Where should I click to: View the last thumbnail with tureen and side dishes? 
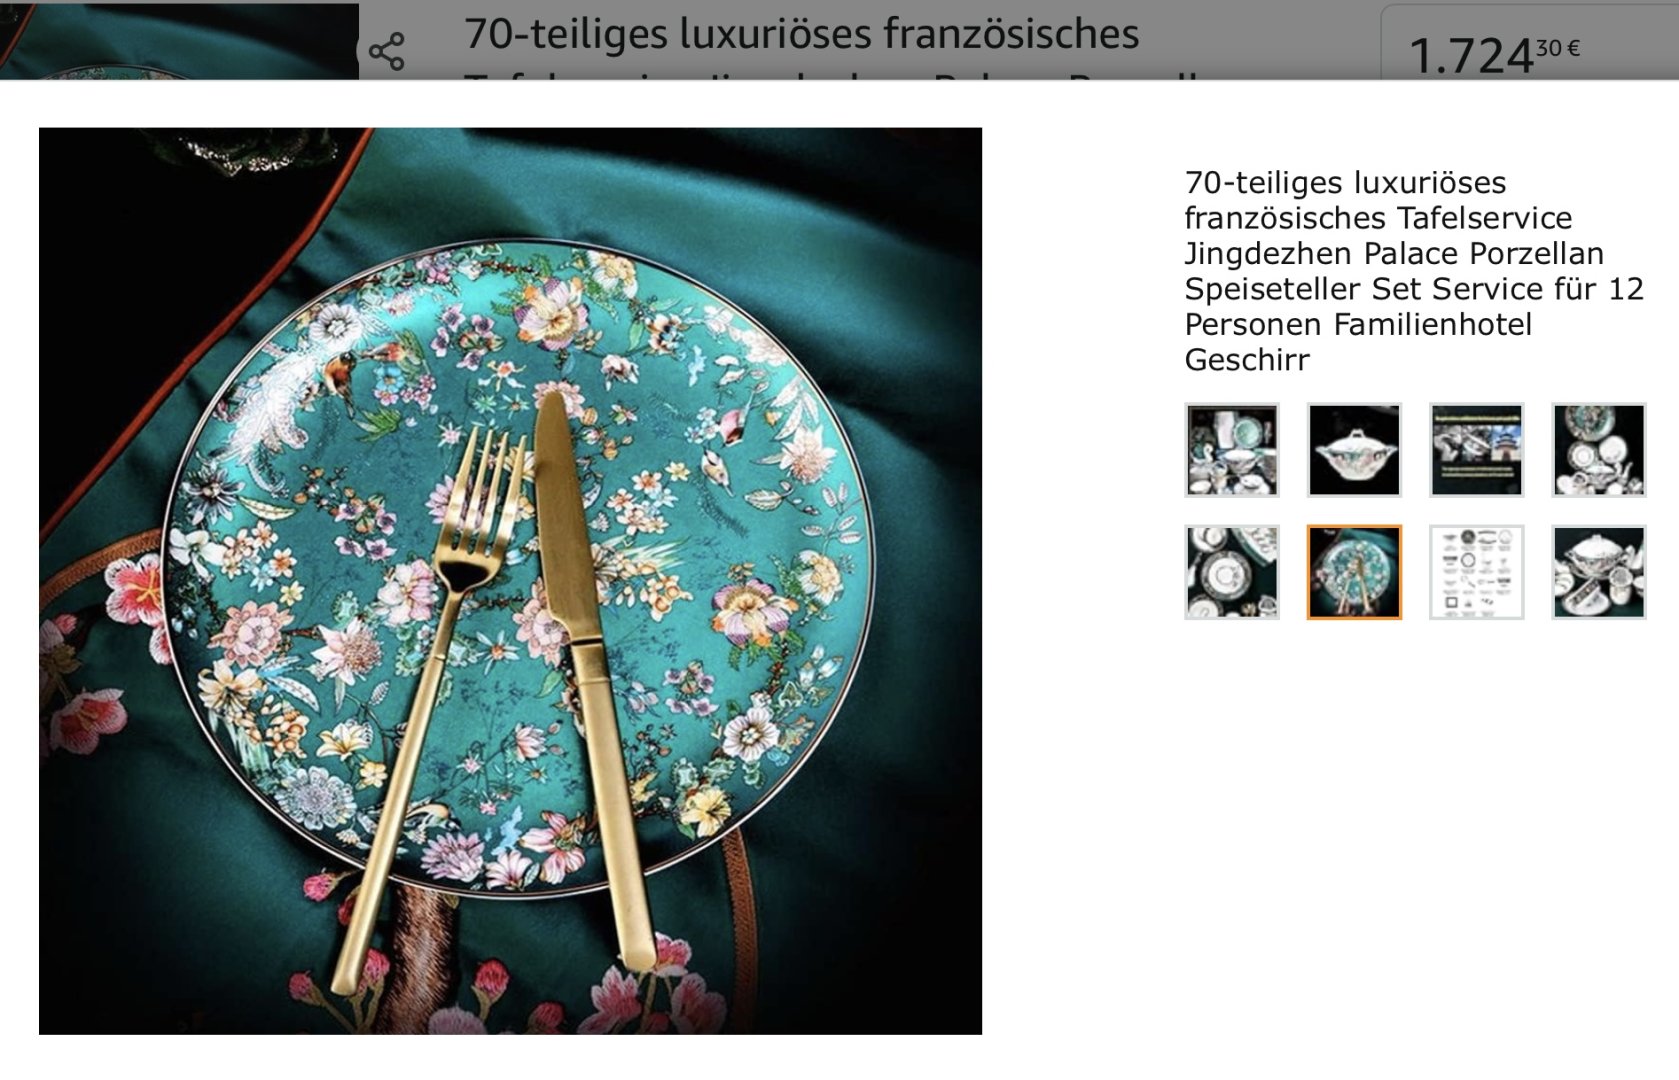1598,572
